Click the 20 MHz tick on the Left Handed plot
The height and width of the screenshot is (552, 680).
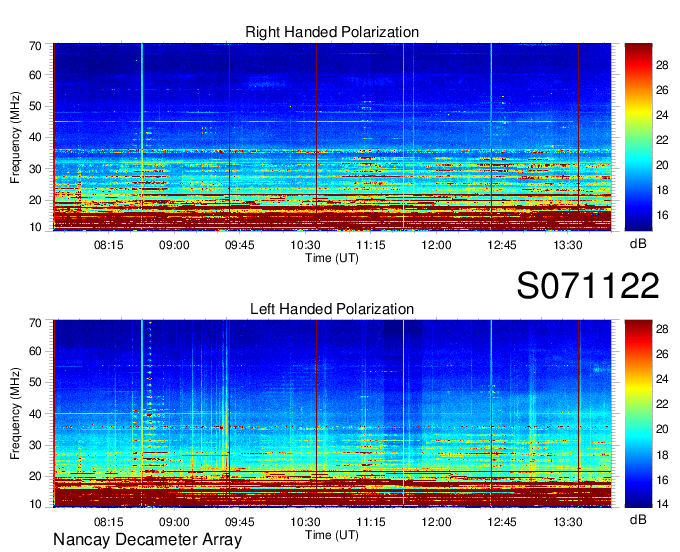[35, 476]
